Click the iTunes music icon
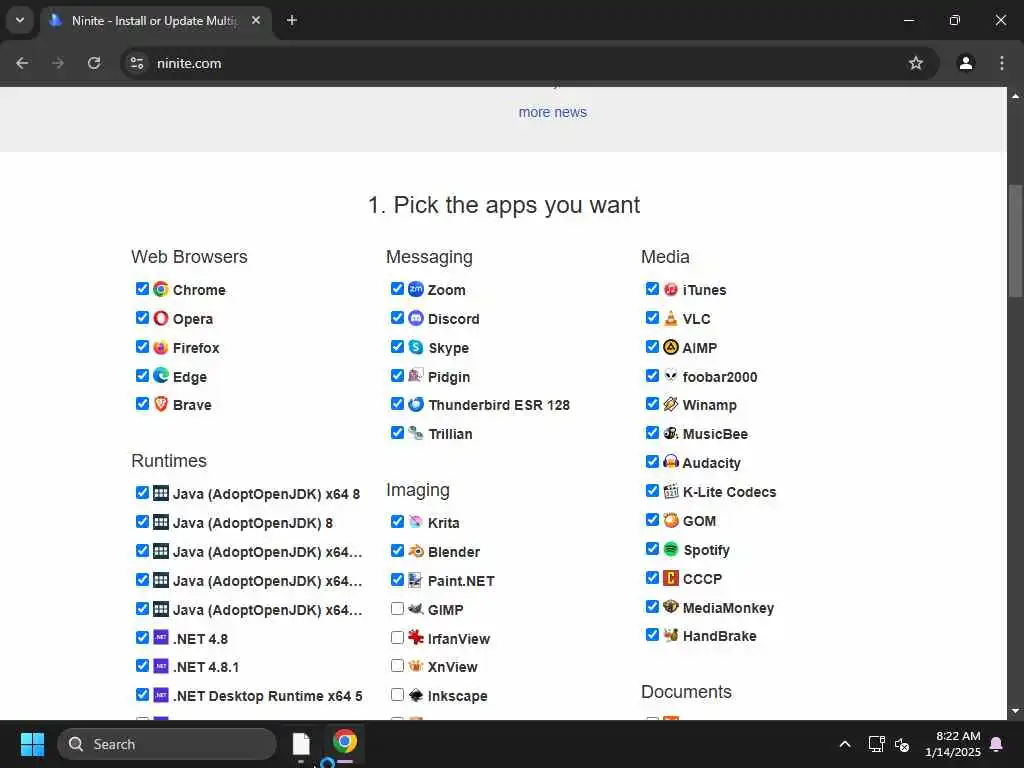Viewport: 1024px width, 768px height. click(x=671, y=289)
